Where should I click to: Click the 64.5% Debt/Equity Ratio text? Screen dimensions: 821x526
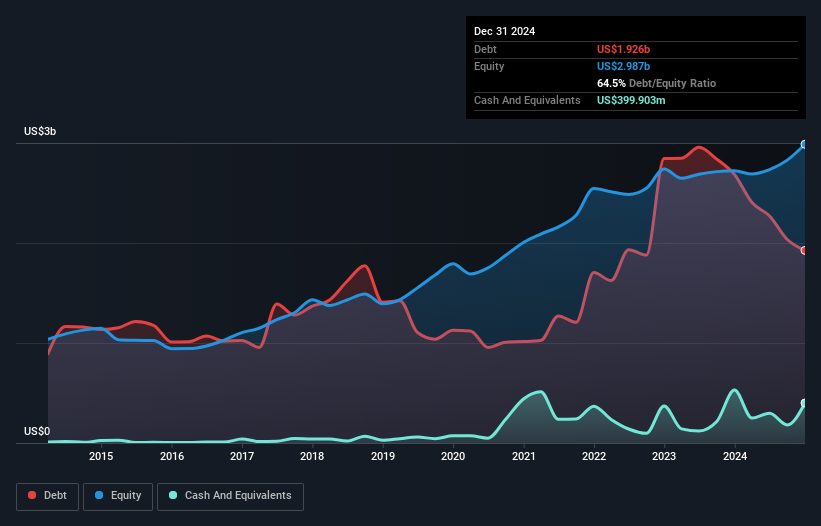pos(656,83)
